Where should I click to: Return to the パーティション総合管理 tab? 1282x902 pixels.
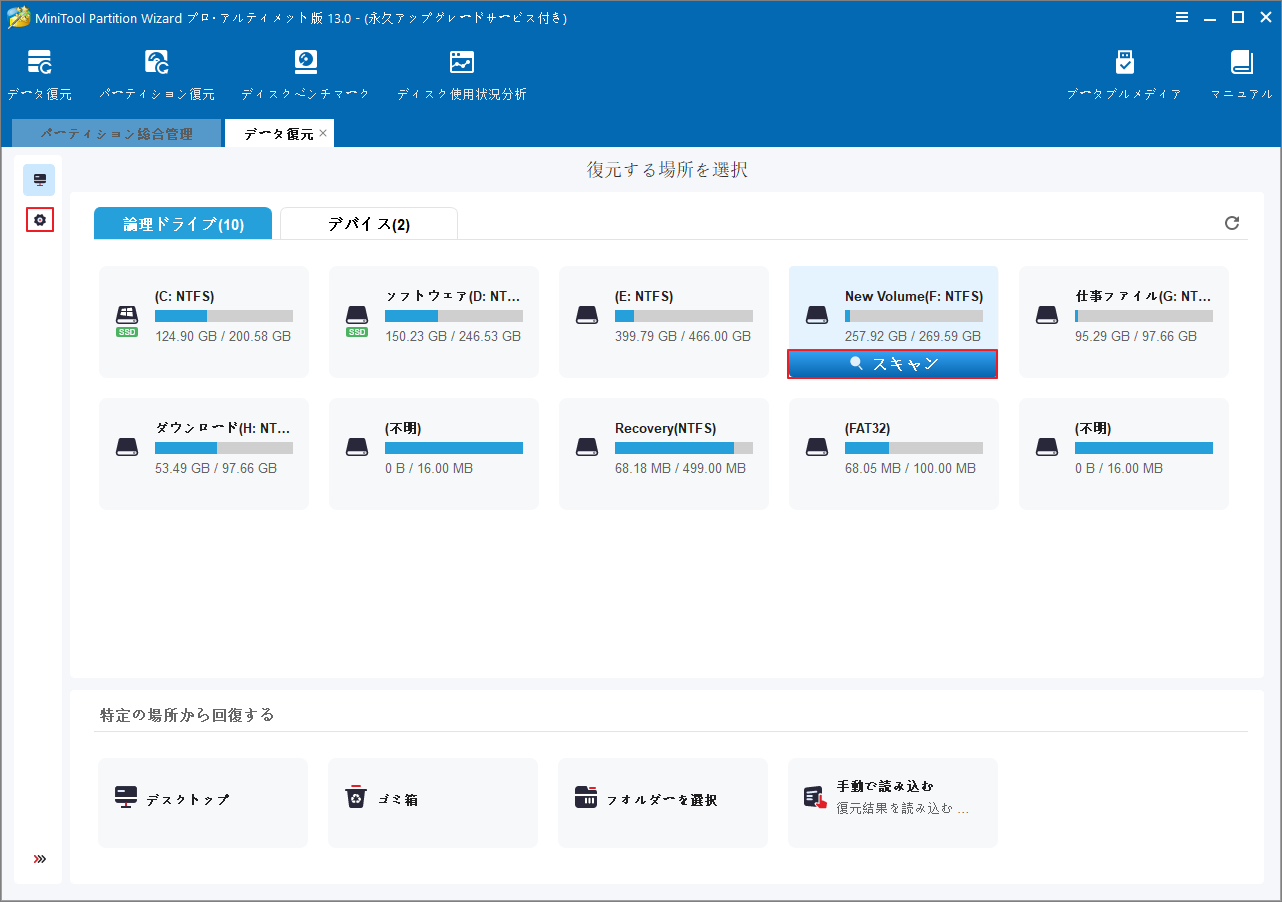pos(116,132)
